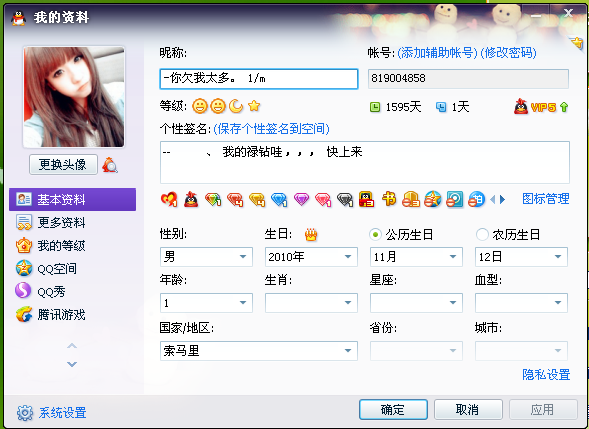Select the 农历生日 radio button
Screen dimensions: 589x429
pyautogui.click(x=482, y=235)
